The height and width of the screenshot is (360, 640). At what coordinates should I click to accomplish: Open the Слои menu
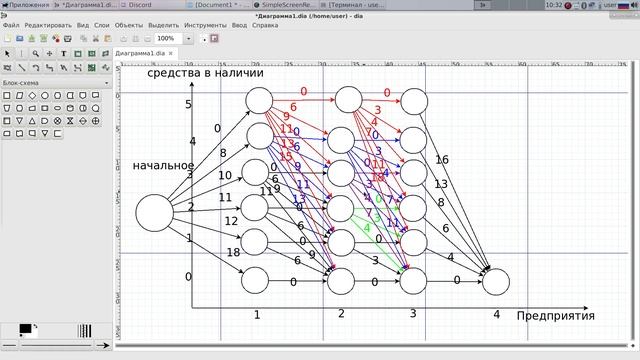tap(102, 25)
